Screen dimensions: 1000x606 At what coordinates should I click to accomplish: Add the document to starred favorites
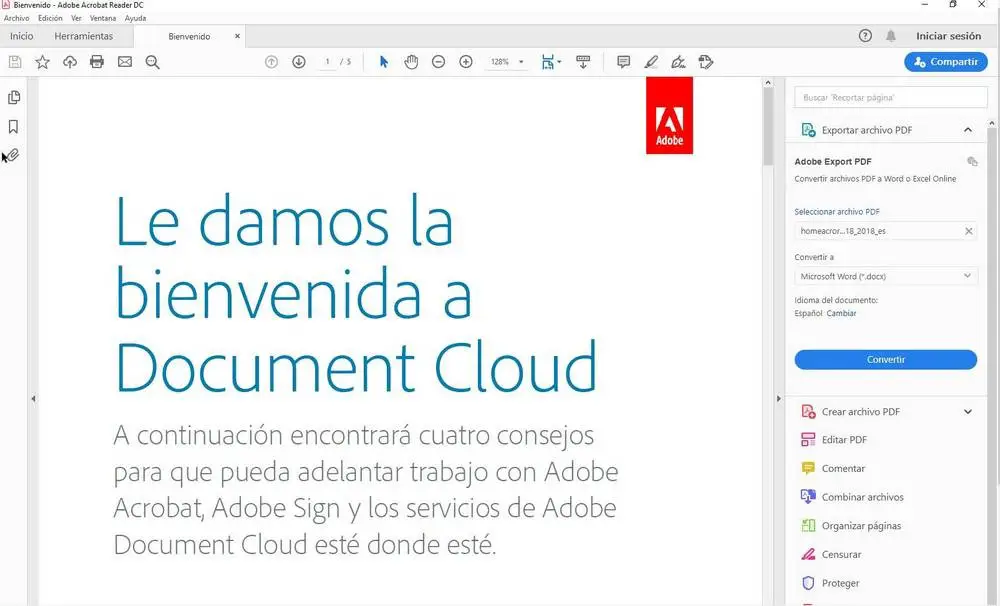pos(42,62)
